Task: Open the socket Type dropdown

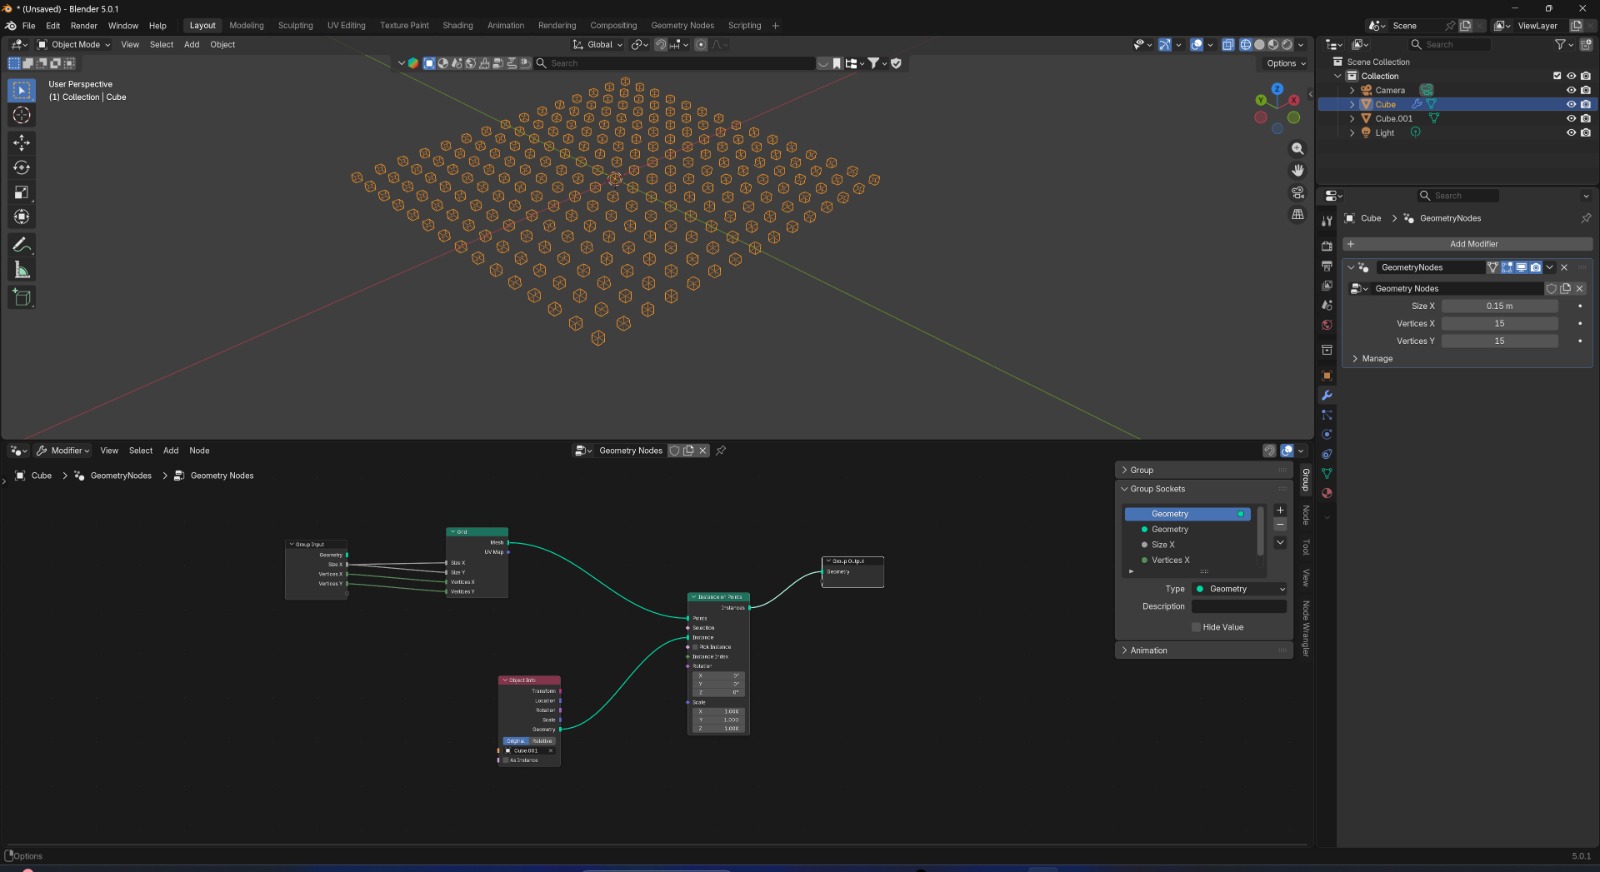Action: [1239, 589]
